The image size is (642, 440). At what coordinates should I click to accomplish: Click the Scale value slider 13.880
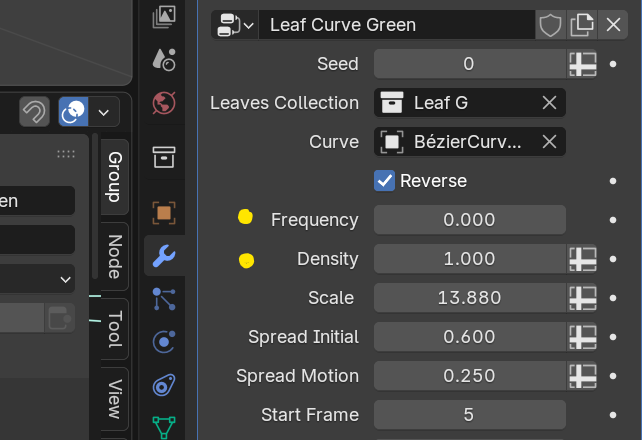point(470,298)
